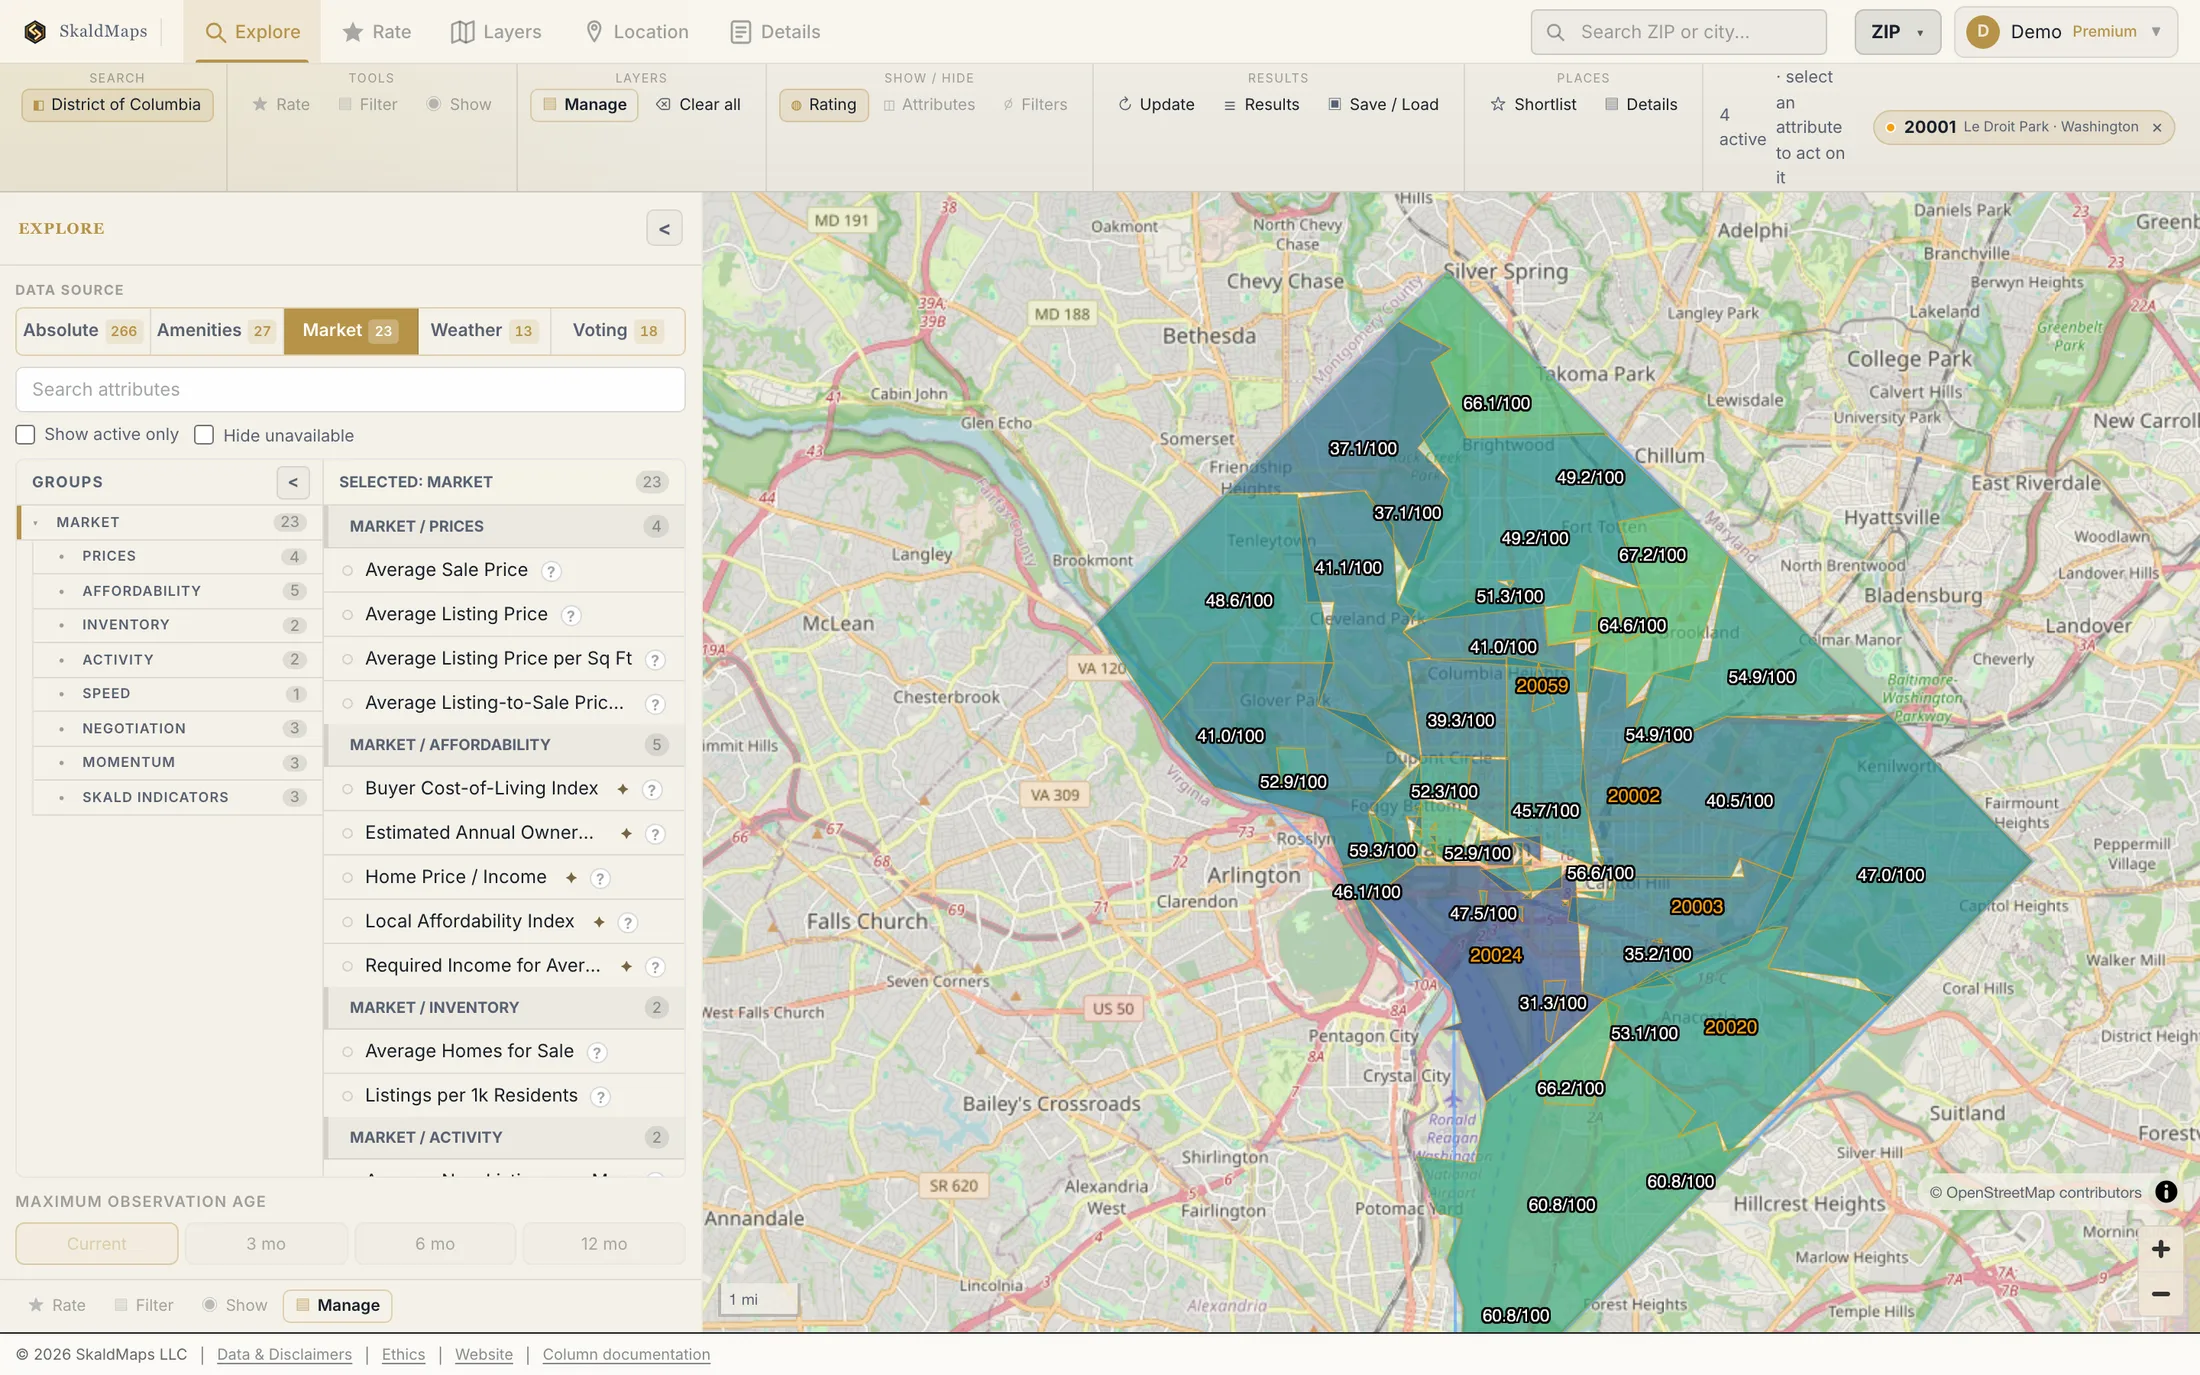The width and height of the screenshot is (2200, 1375).
Task: Click the Search ZIP or city field
Action: pyautogui.click(x=1678, y=32)
